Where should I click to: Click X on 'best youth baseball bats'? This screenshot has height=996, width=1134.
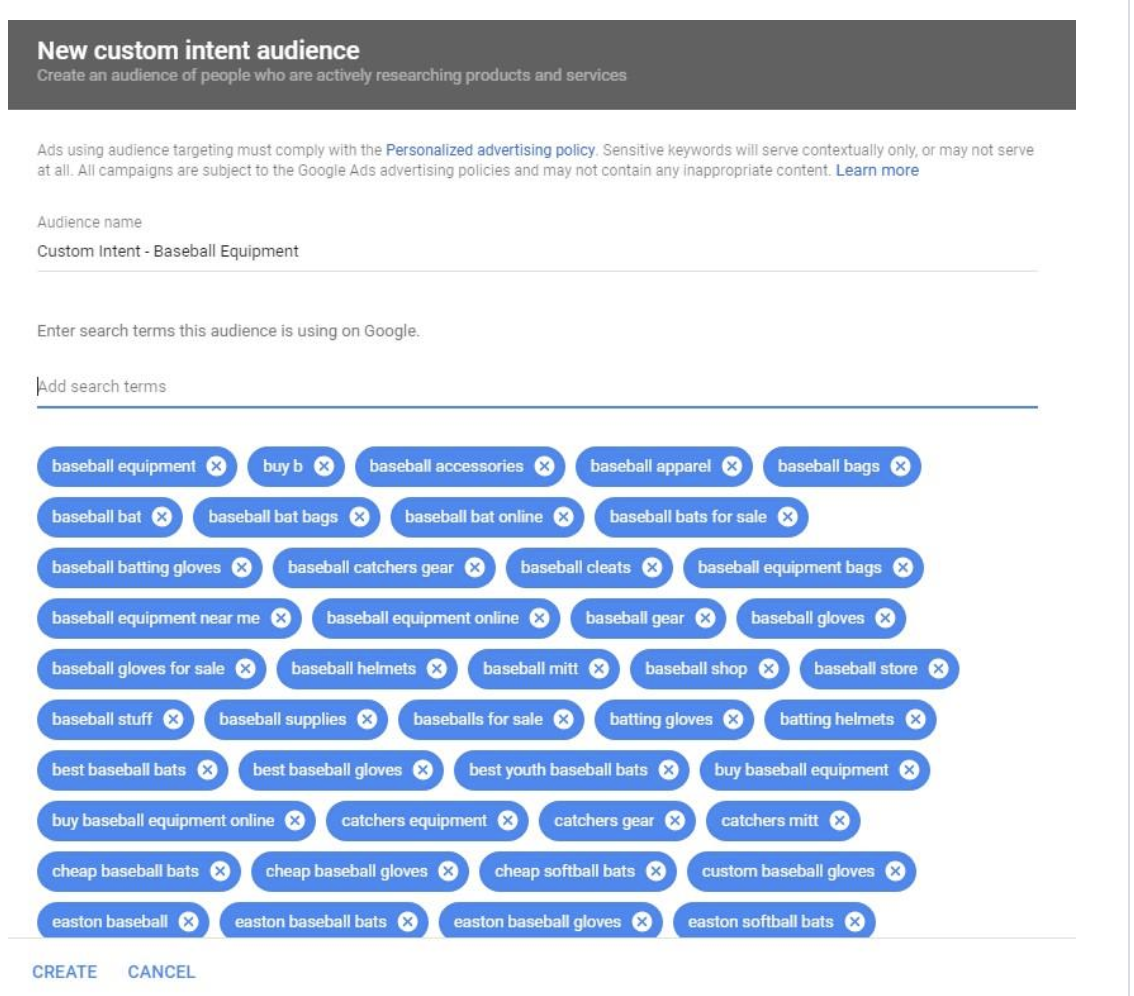tap(668, 770)
